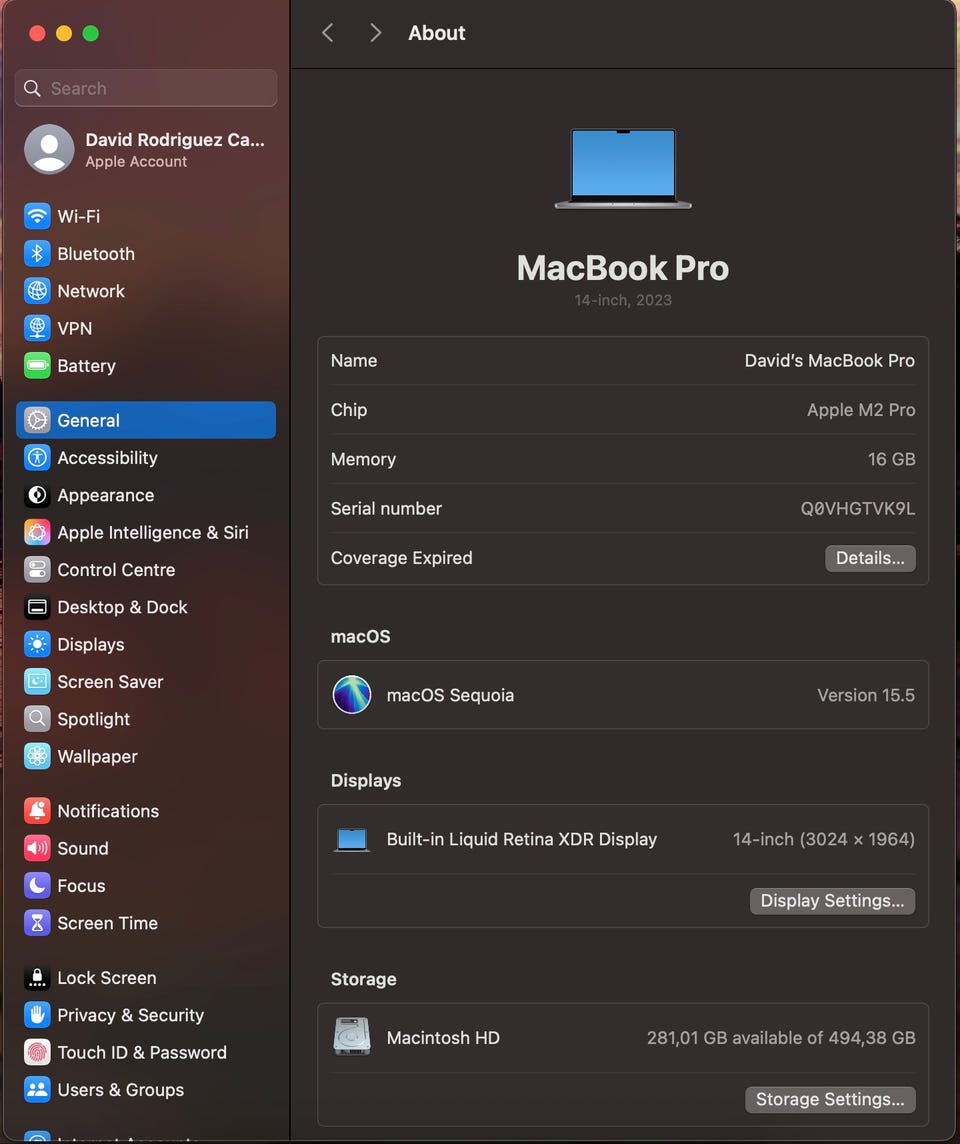This screenshot has height=1144, width=960.
Task: Click the serial number Q0VHGTVK9L
Action: point(858,509)
